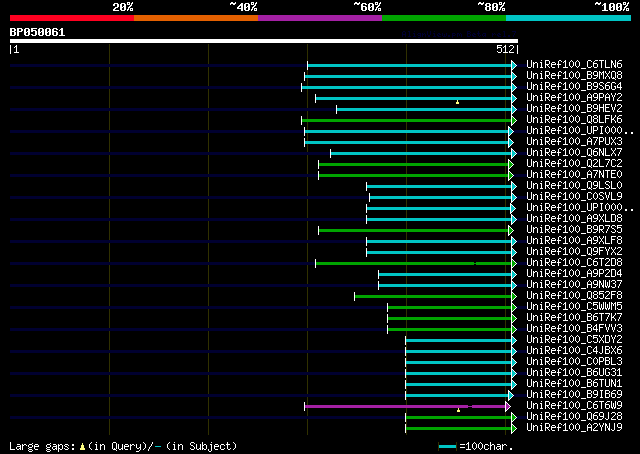Click the UniRef100_C5XDY2 label
Screen dimensions: 640x454
coord(574,340)
